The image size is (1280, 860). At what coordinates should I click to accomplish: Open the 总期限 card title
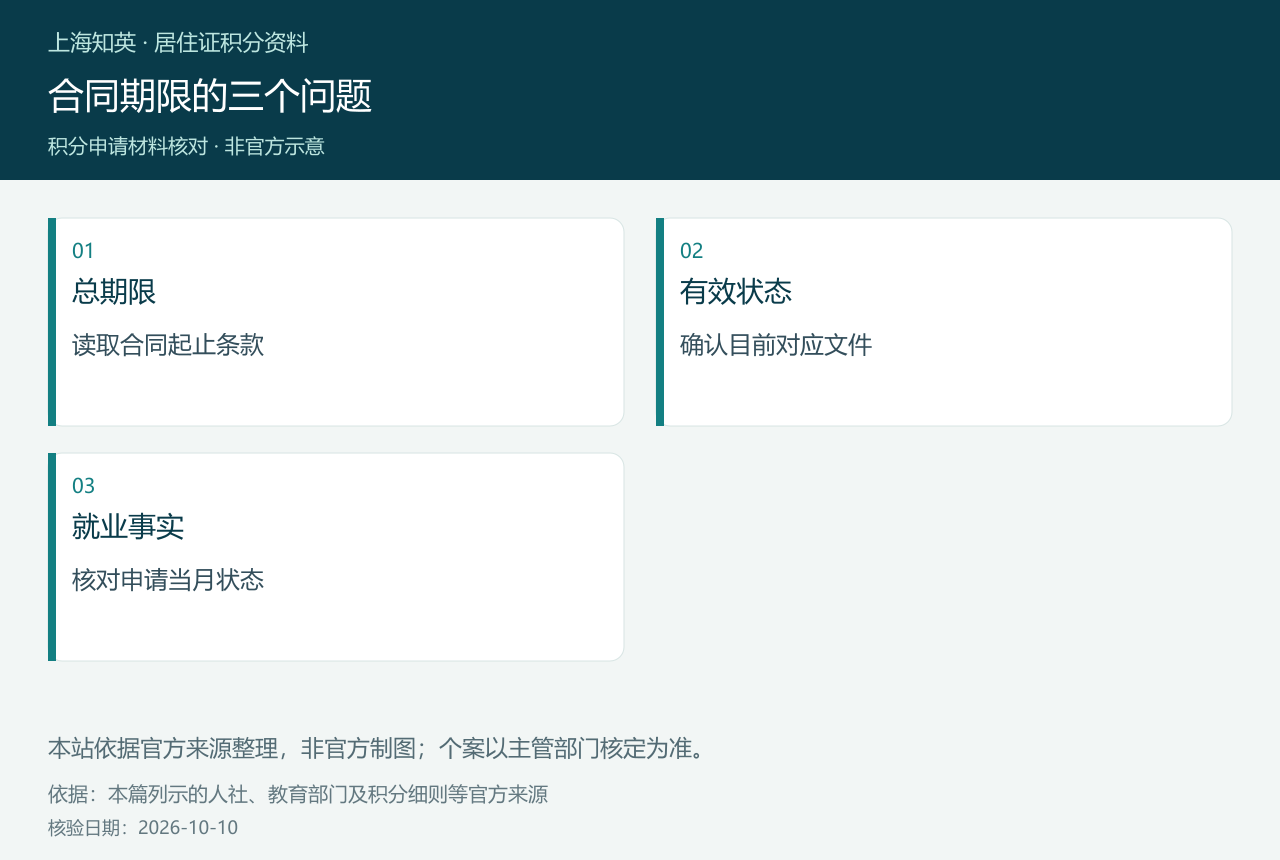pyautogui.click(x=114, y=292)
